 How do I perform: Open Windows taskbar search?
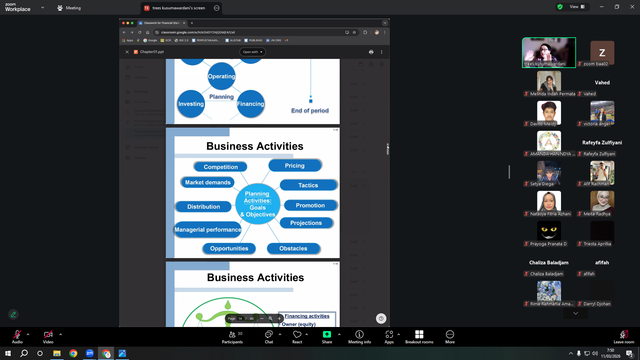click(x=24, y=353)
